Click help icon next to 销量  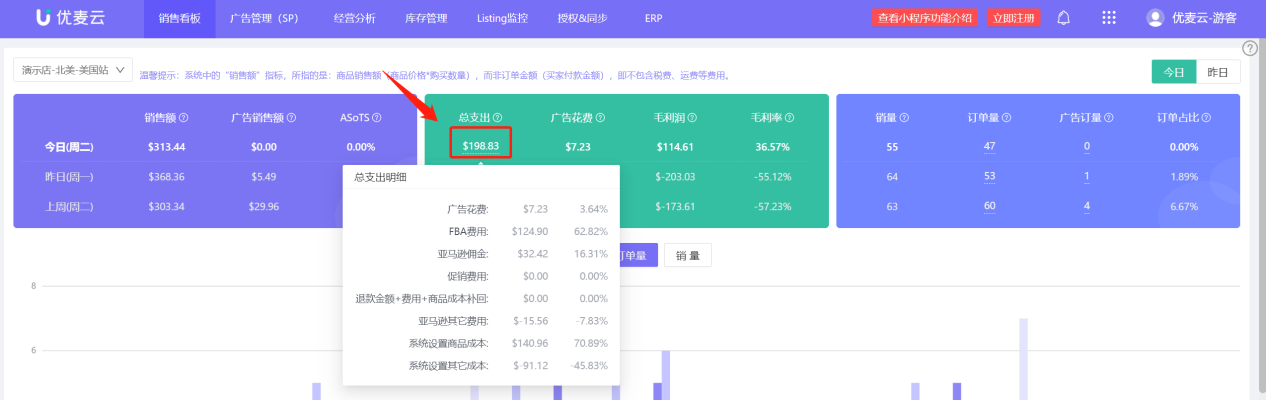904,118
